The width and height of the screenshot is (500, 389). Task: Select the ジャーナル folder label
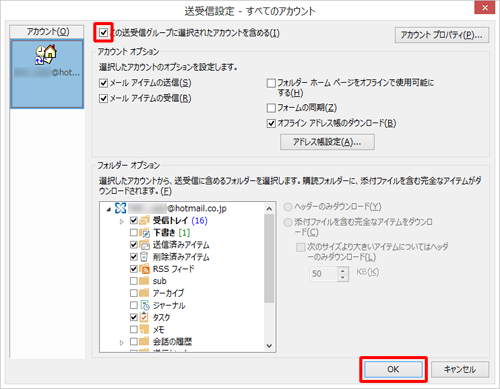click(169, 305)
